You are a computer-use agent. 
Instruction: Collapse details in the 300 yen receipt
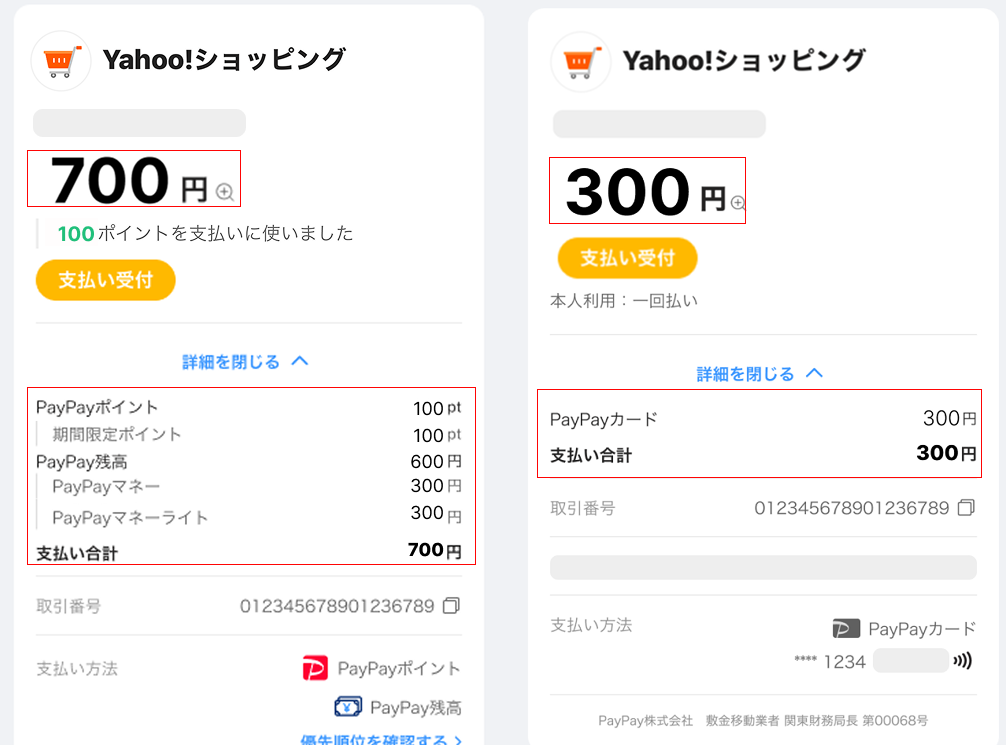tap(759, 374)
